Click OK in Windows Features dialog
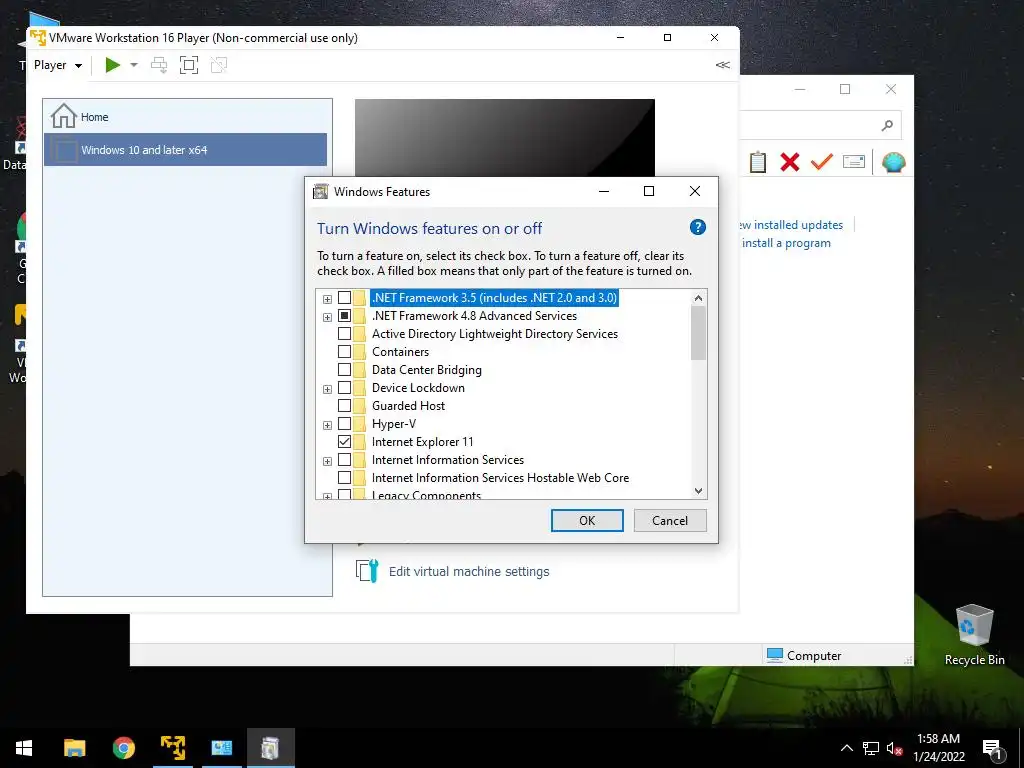1024x768 pixels. pyautogui.click(x=587, y=520)
